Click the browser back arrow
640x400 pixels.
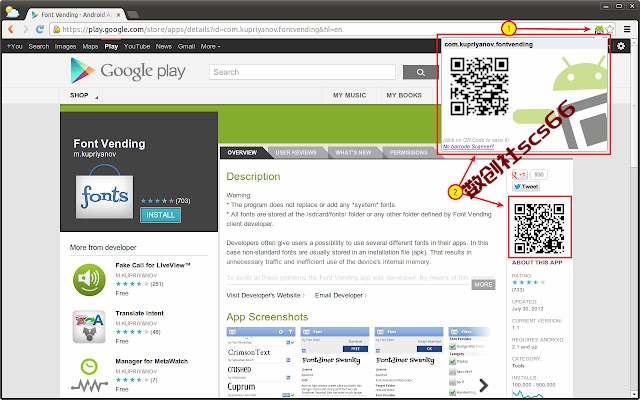(11, 29)
